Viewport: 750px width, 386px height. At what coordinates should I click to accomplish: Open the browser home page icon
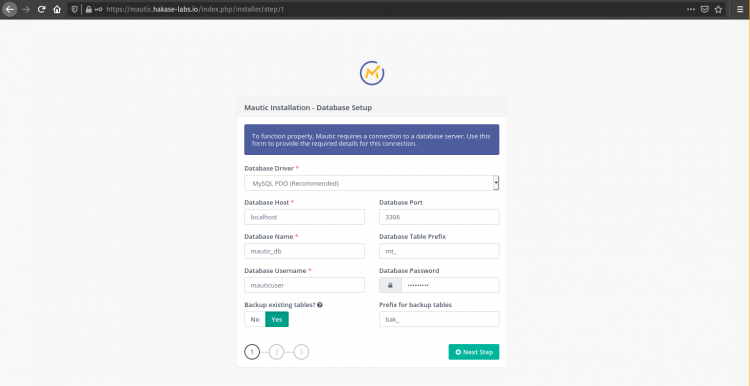click(x=57, y=9)
